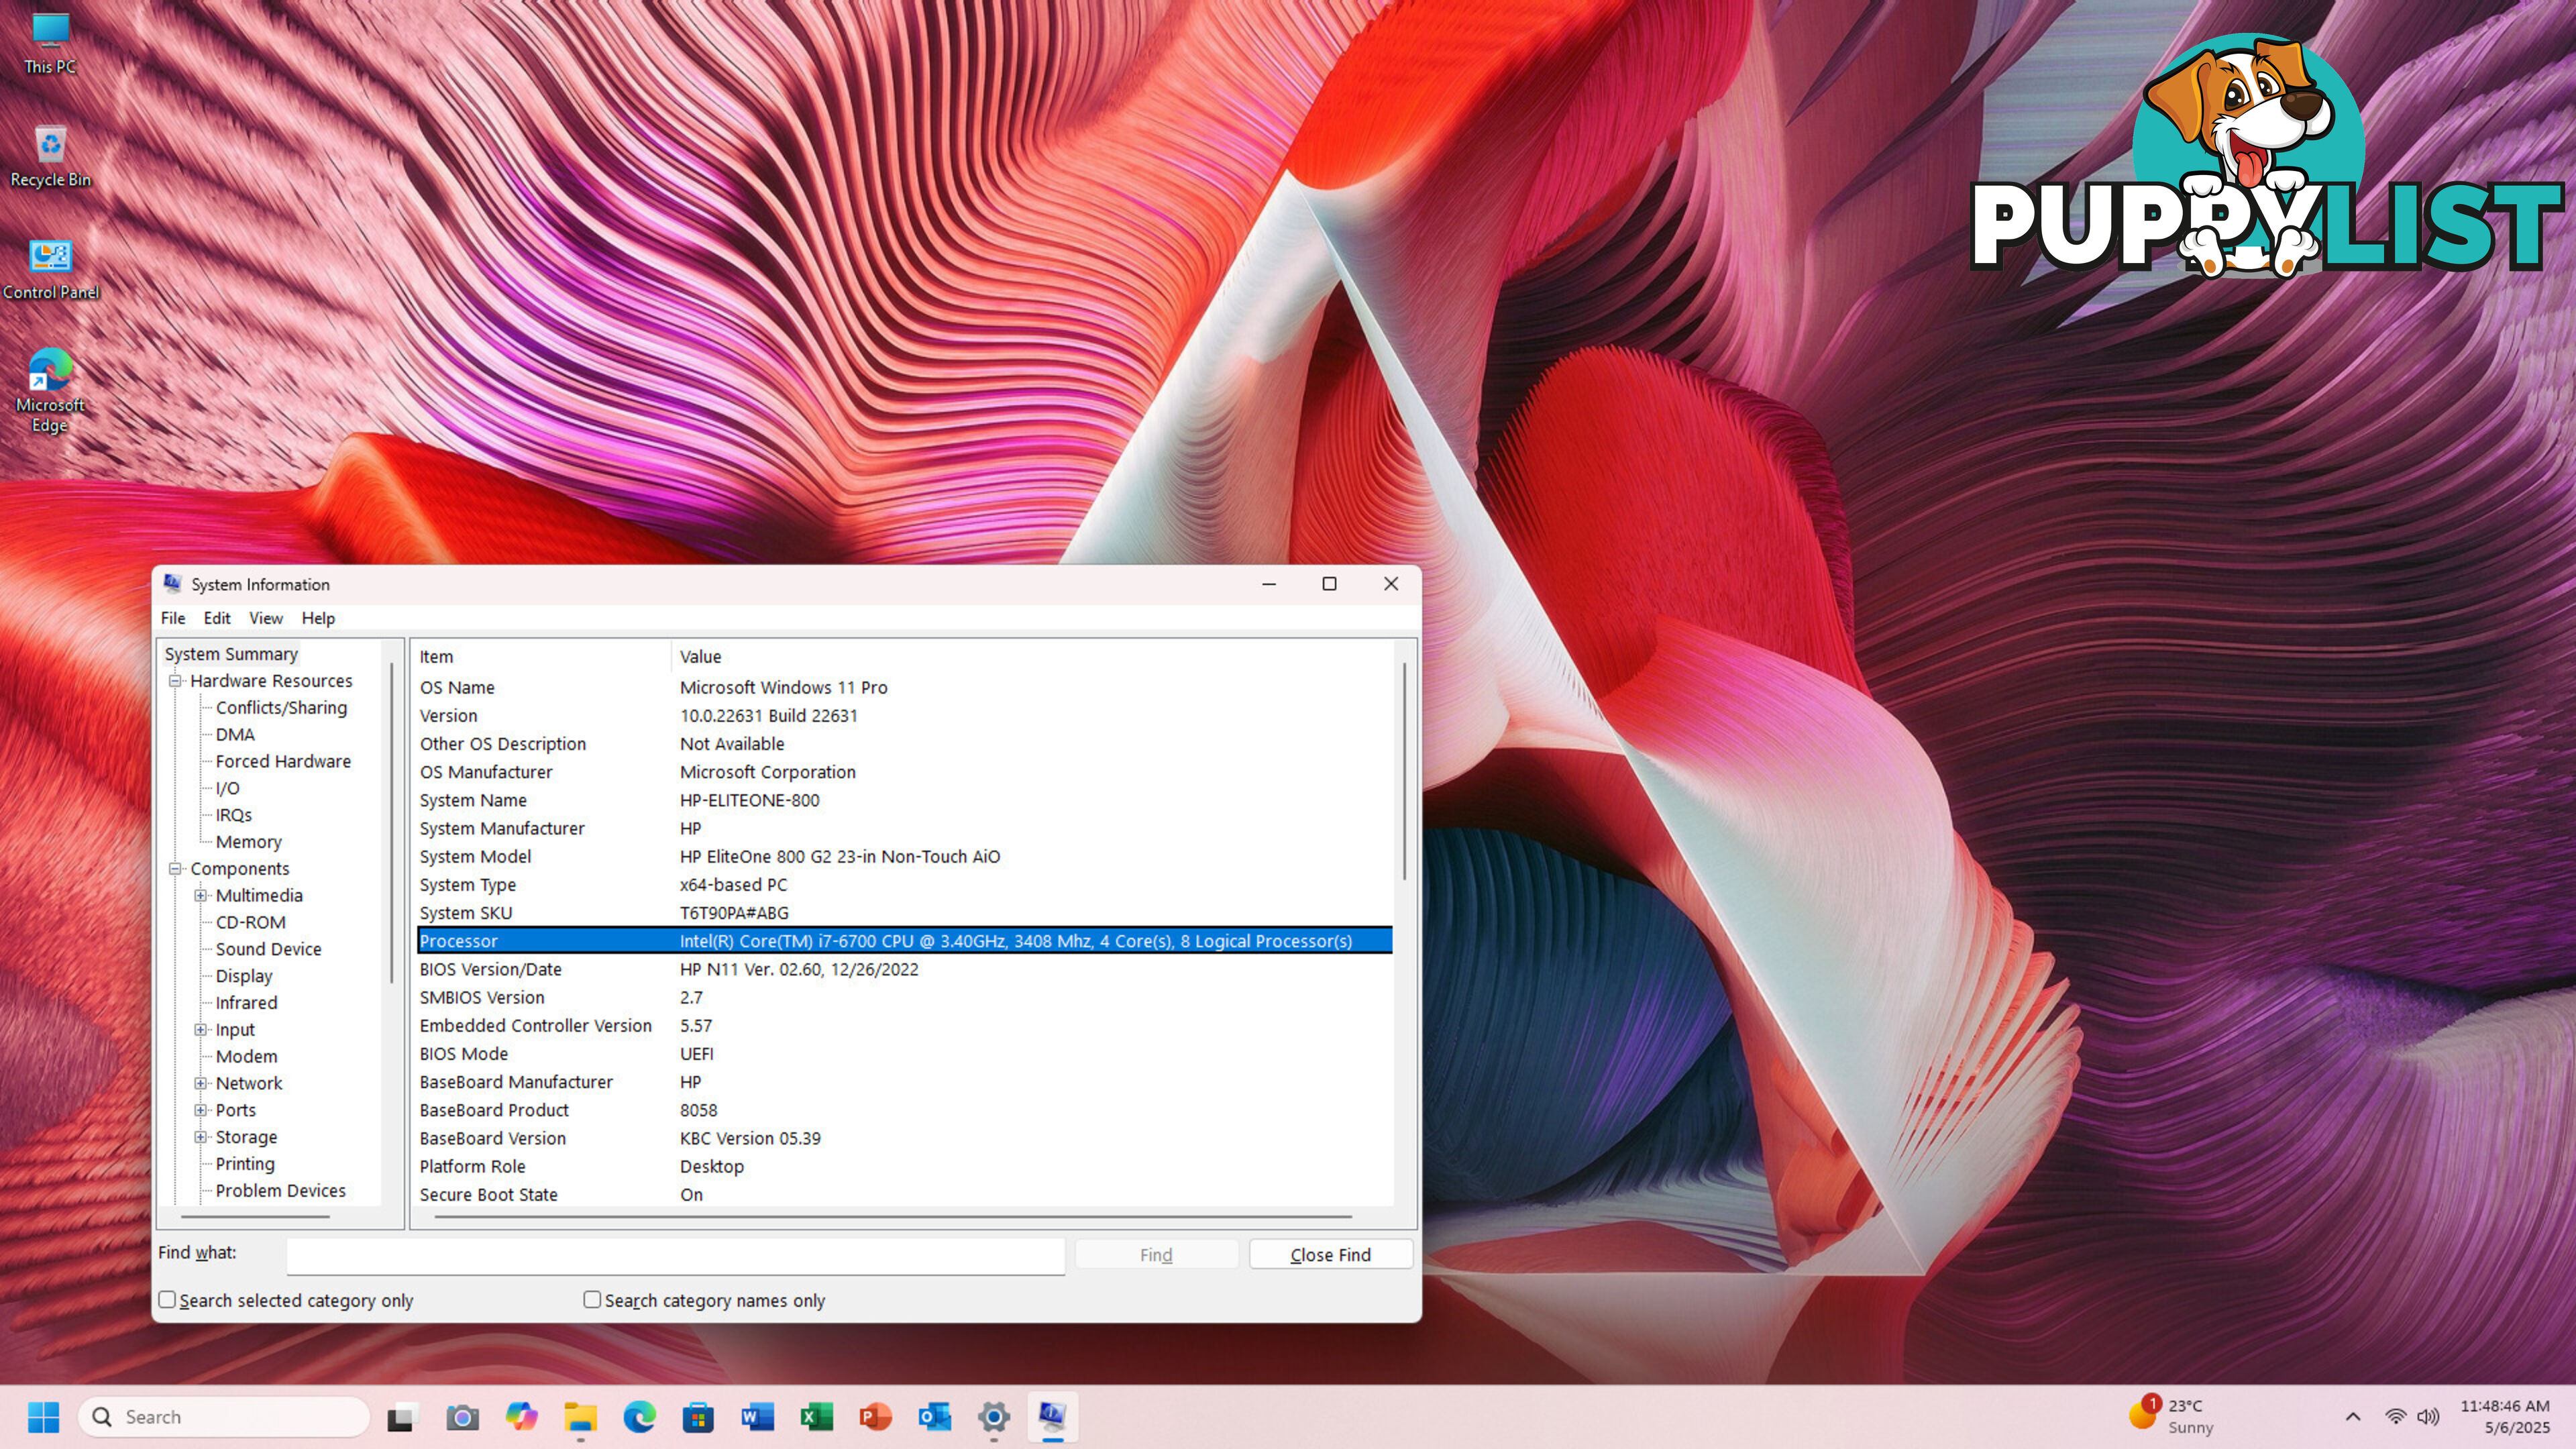Open volume speaker tray icon
Image resolution: width=2576 pixels, height=1449 pixels.
(2427, 1416)
